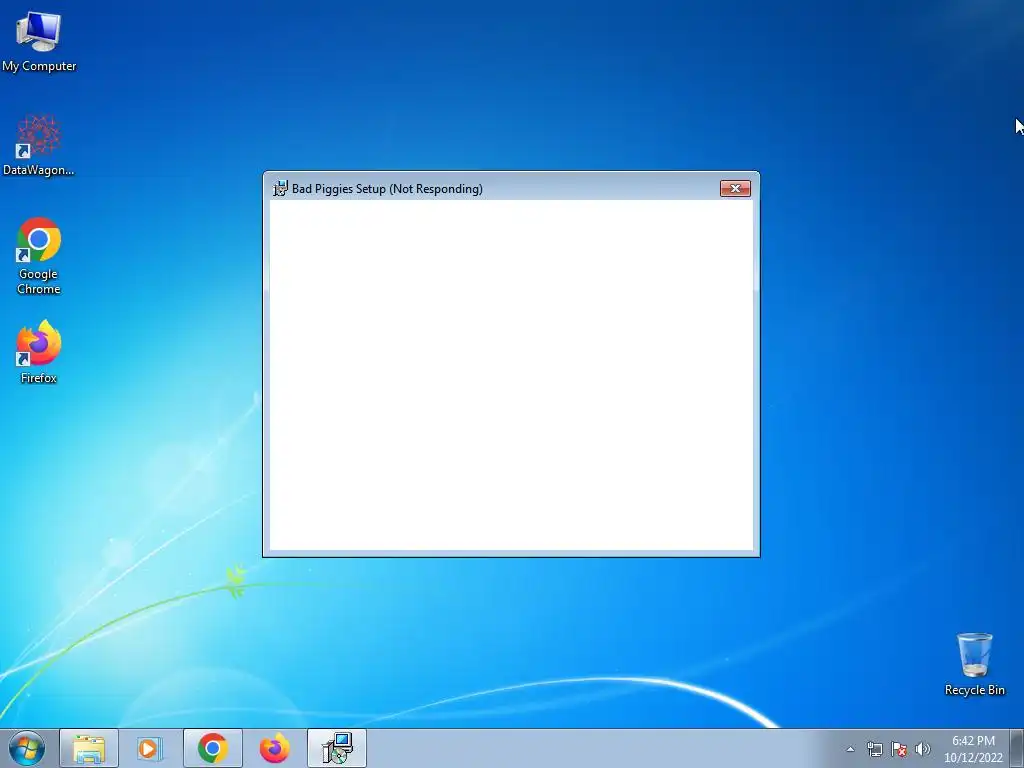Select the Google Chrome desktop shortcut
The image size is (1024, 768).
[39, 256]
